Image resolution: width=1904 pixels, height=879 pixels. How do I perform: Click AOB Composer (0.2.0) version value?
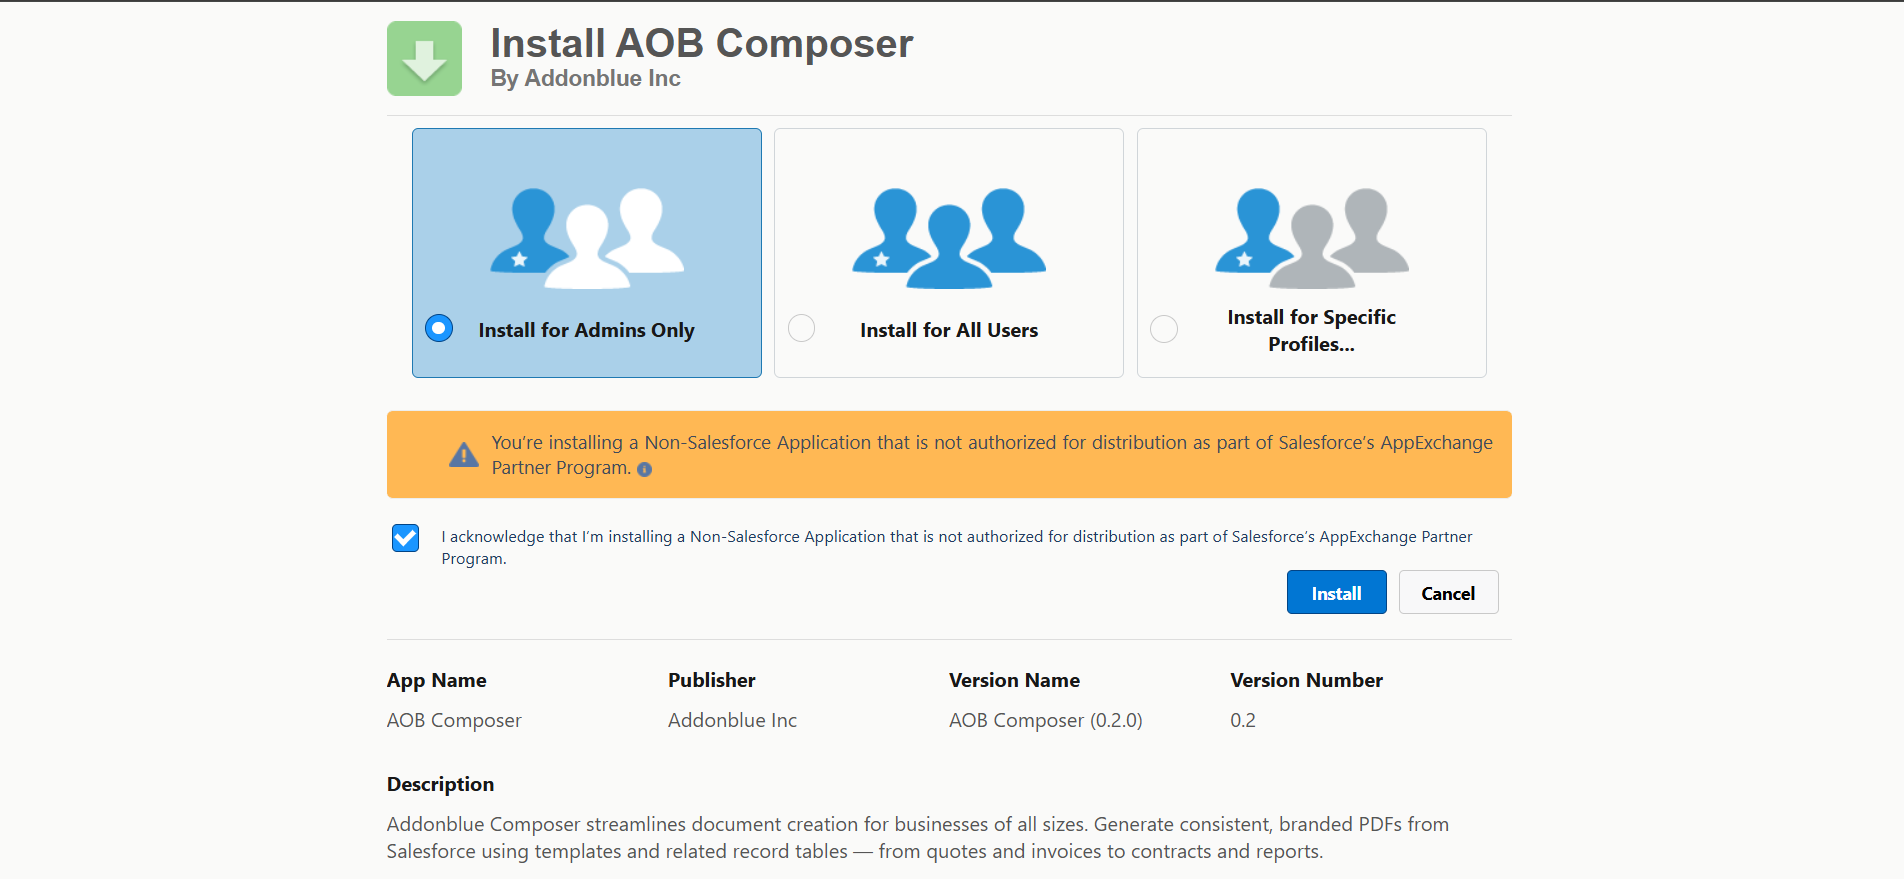[1045, 720]
